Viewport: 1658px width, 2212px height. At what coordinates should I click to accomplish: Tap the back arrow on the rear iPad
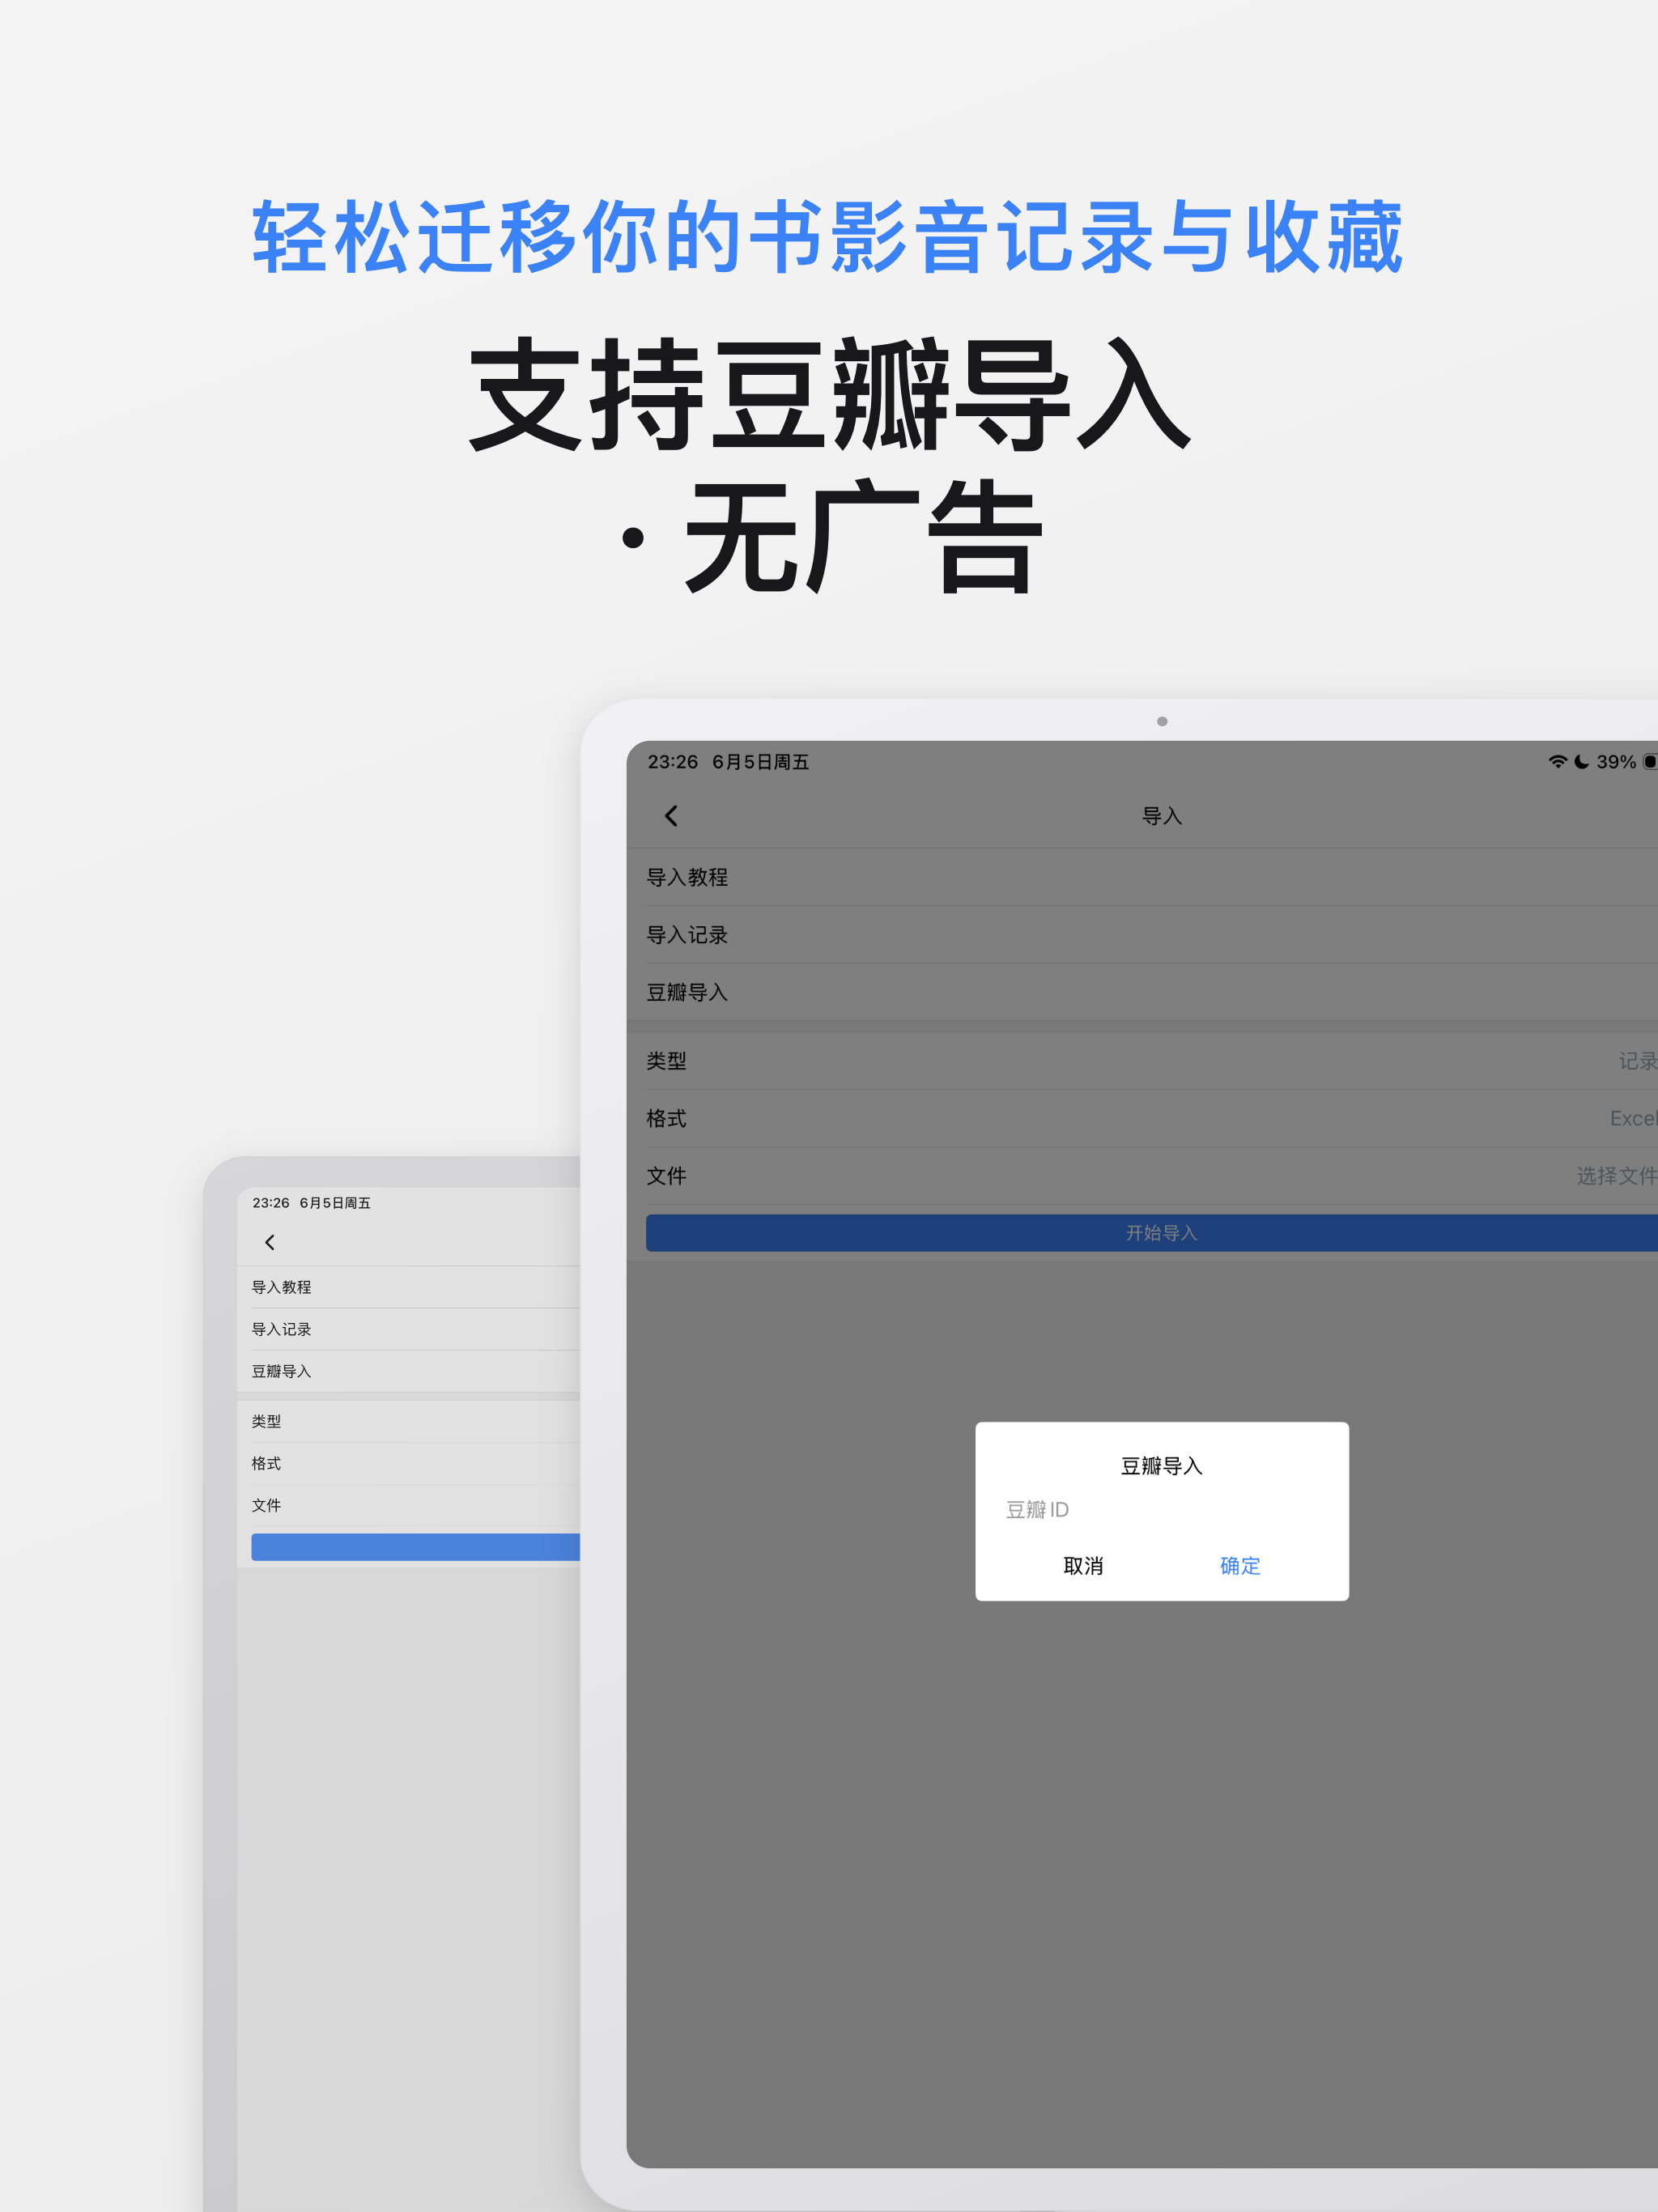click(x=269, y=1242)
